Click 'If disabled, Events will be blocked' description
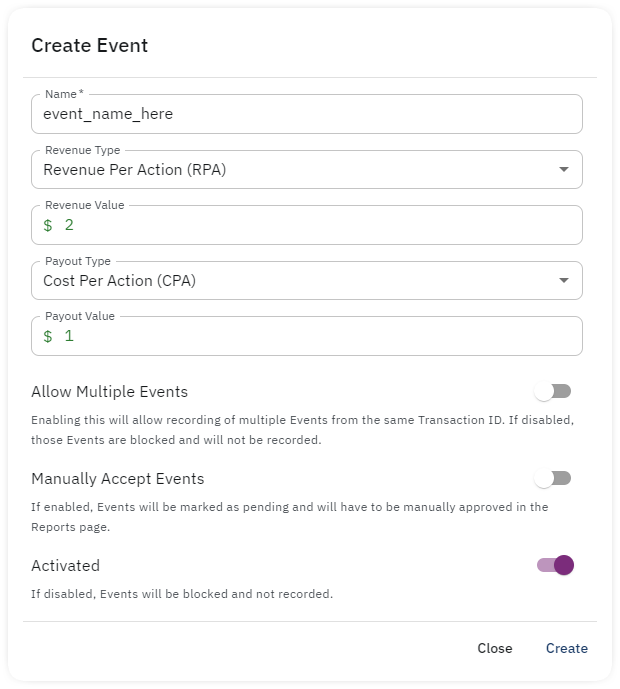The image size is (620, 689). (182, 594)
